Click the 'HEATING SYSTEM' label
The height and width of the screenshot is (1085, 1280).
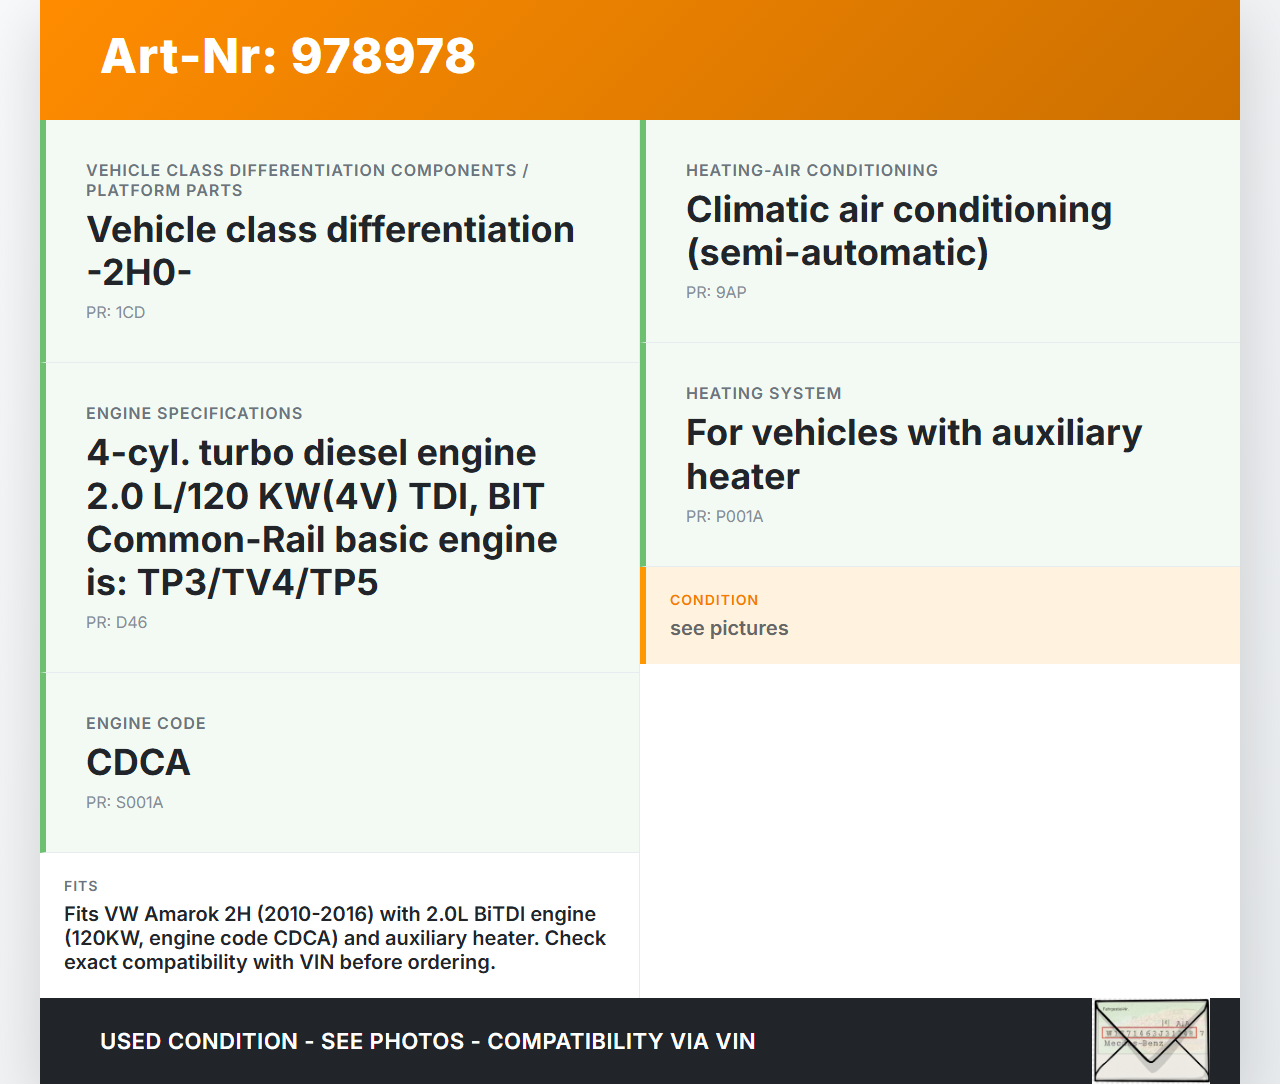764,393
